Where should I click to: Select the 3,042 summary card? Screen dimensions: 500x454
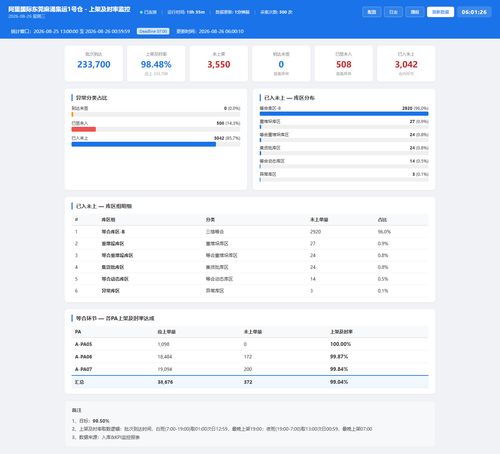[x=406, y=64]
